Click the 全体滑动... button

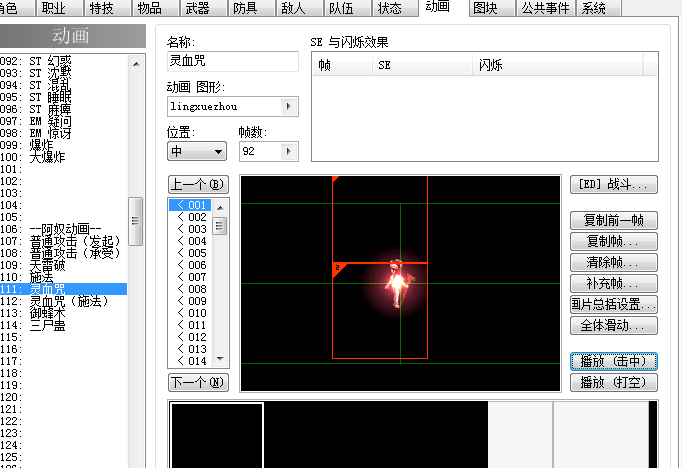[614, 325]
